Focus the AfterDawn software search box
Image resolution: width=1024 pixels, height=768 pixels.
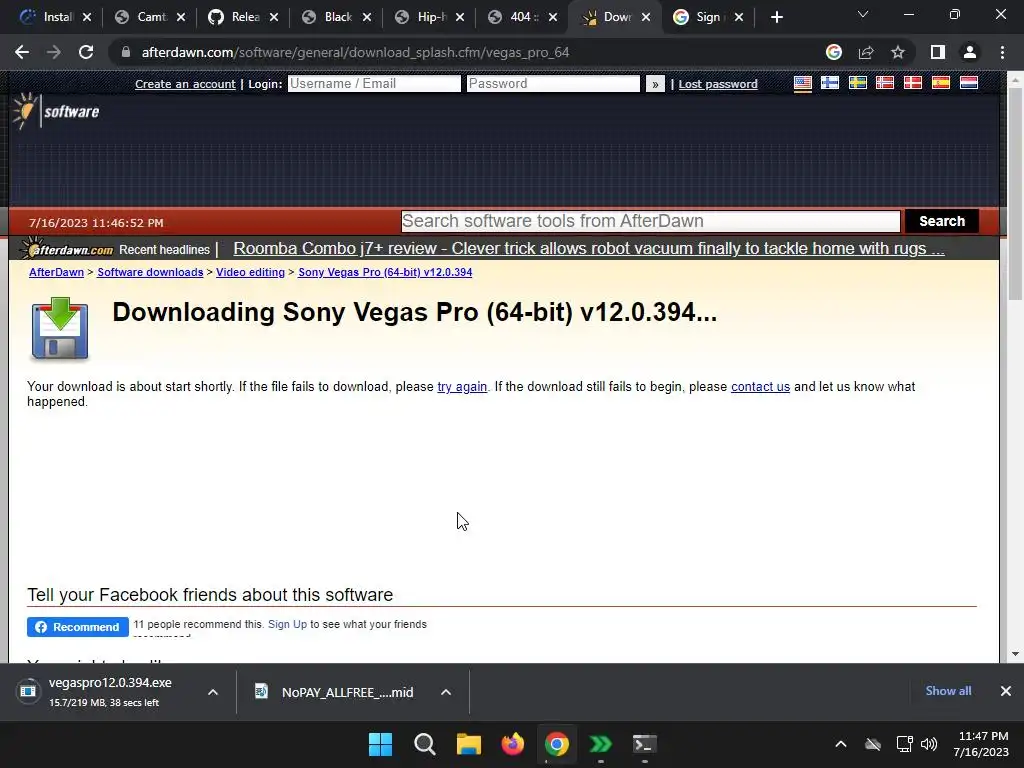tap(650, 221)
